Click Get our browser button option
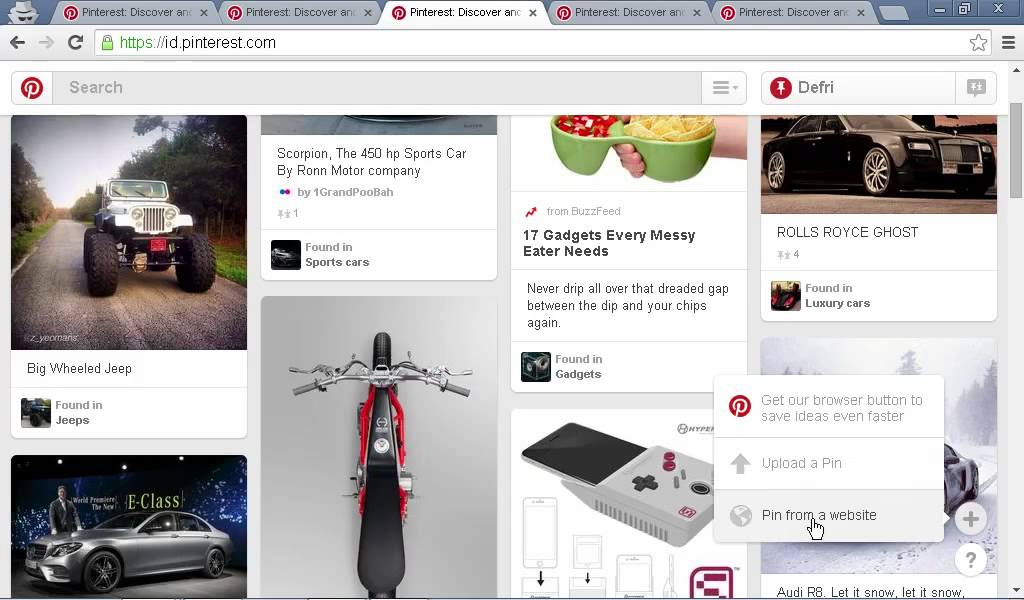 point(828,407)
